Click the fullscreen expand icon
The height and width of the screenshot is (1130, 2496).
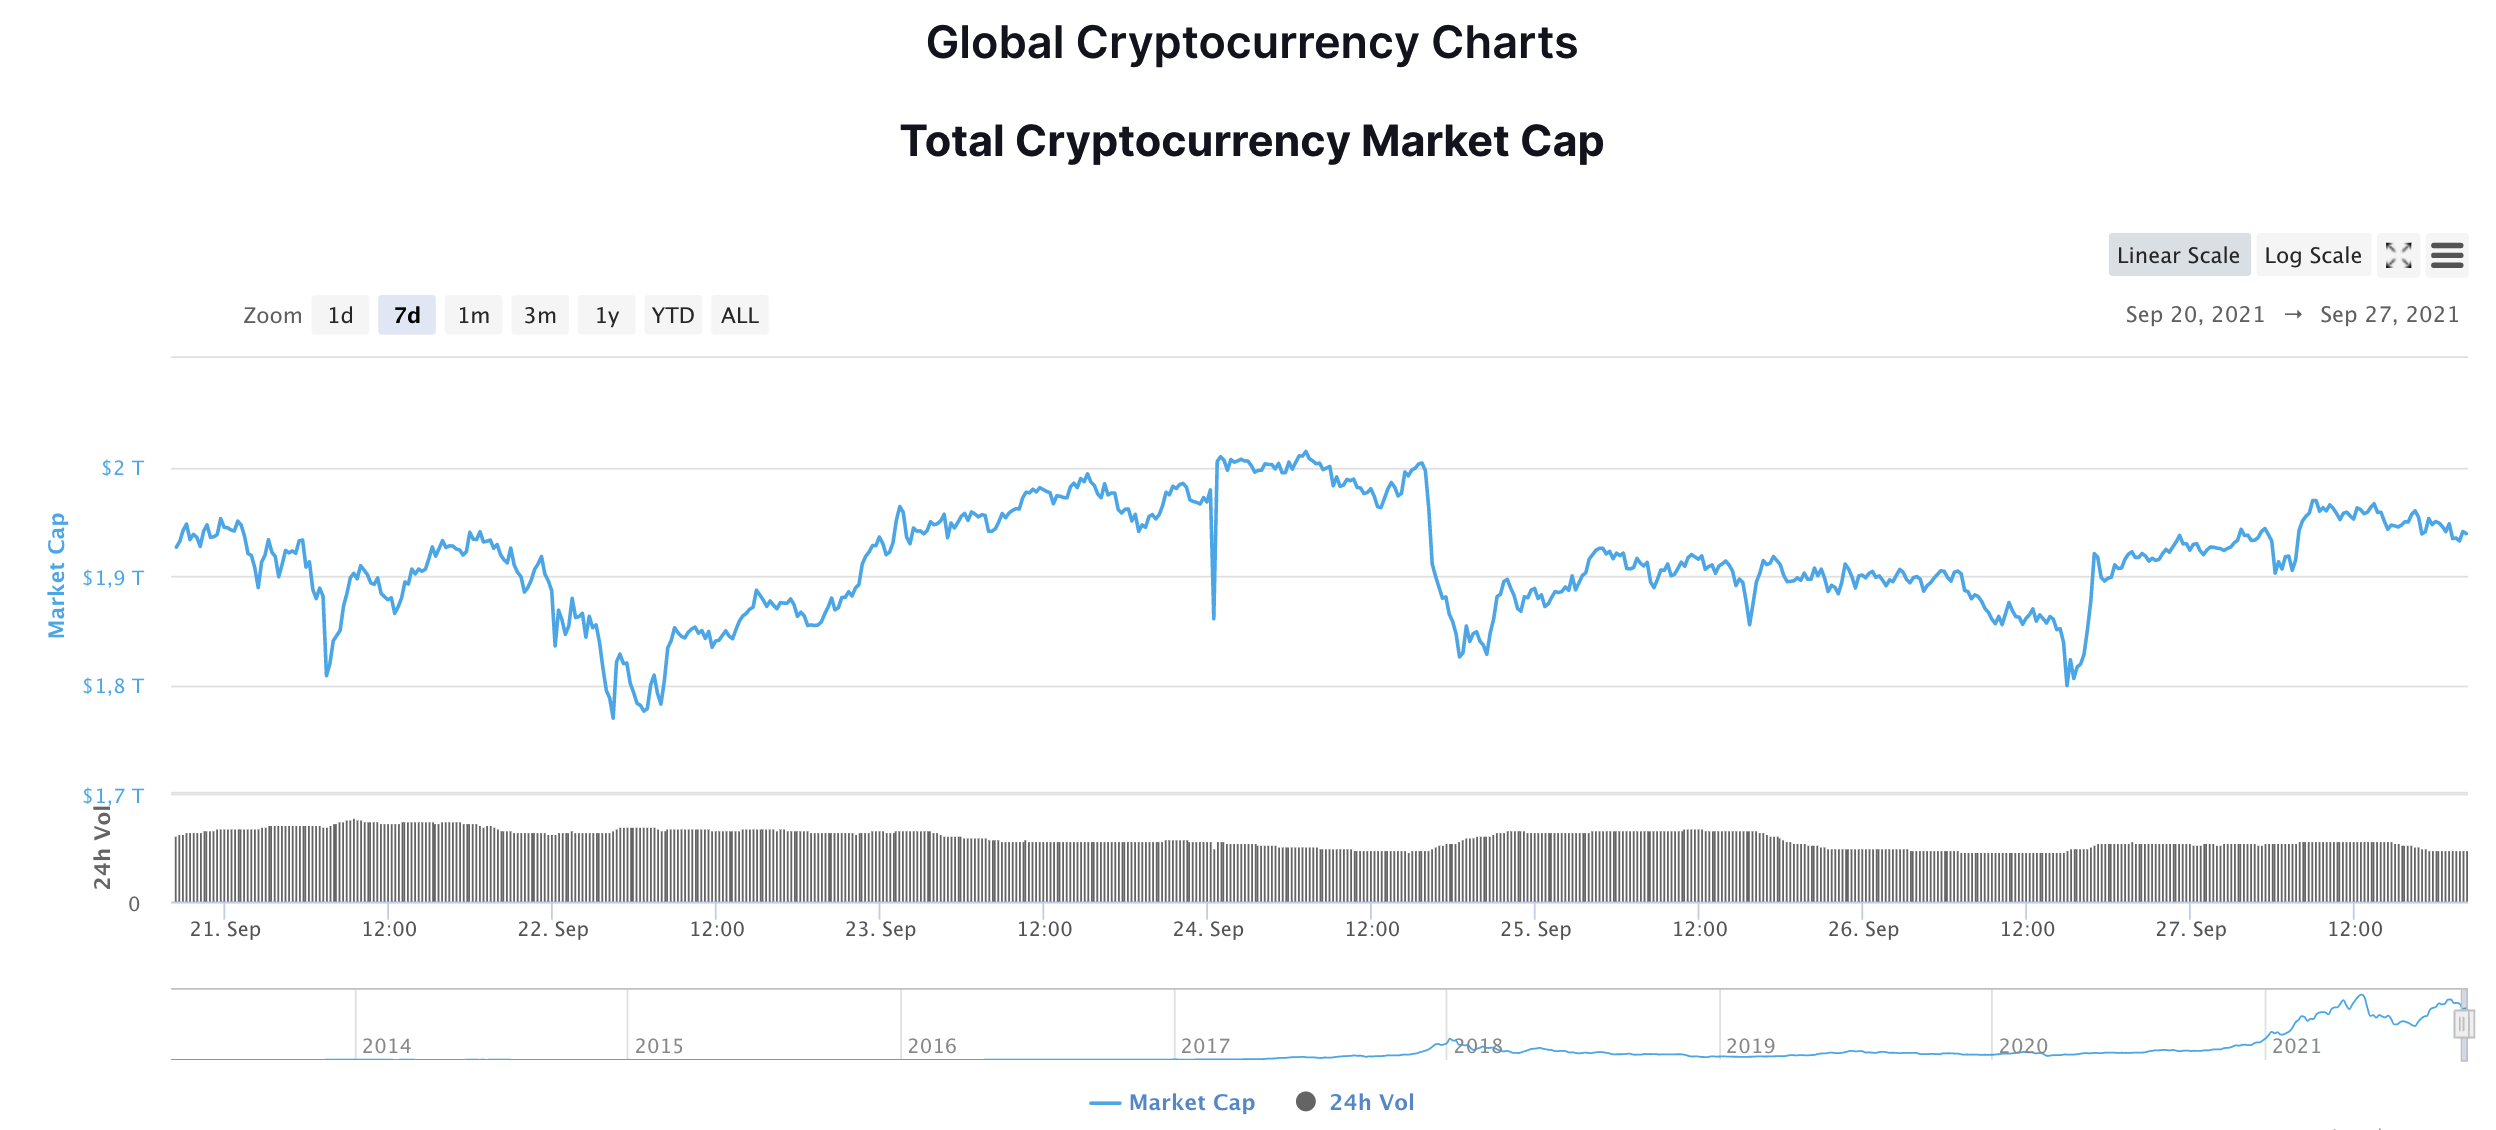coord(2399,256)
